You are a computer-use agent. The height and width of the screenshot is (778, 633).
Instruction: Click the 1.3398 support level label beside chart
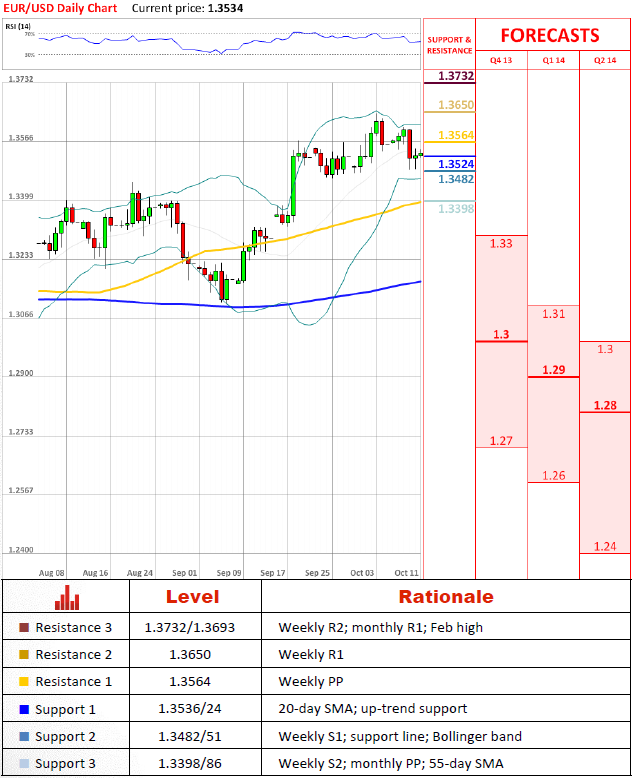(456, 208)
